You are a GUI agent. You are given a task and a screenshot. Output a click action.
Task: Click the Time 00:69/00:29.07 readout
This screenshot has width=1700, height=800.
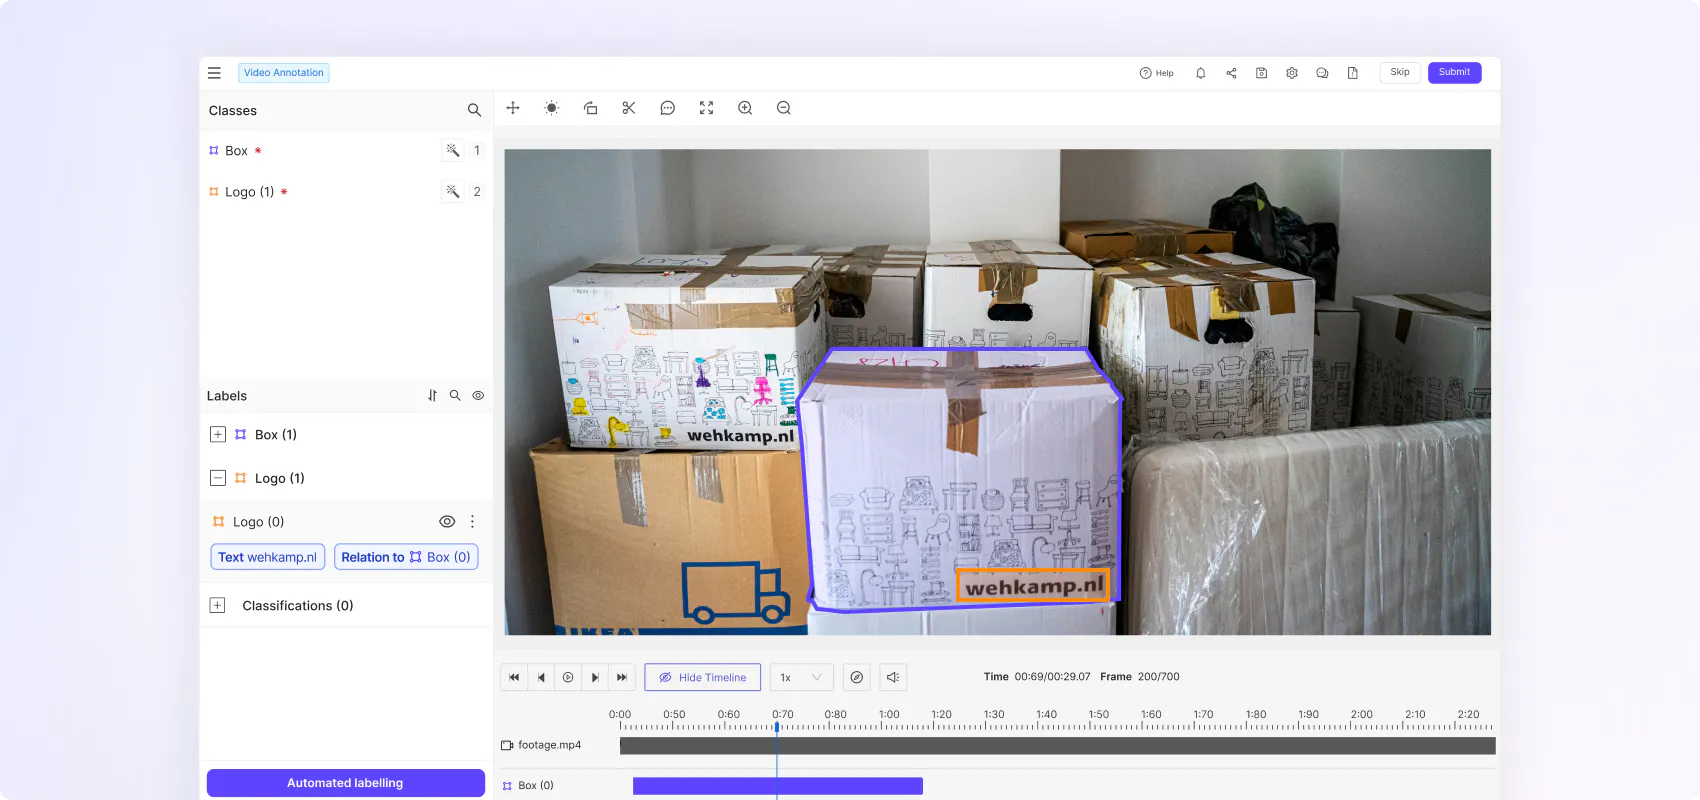(1037, 677)
